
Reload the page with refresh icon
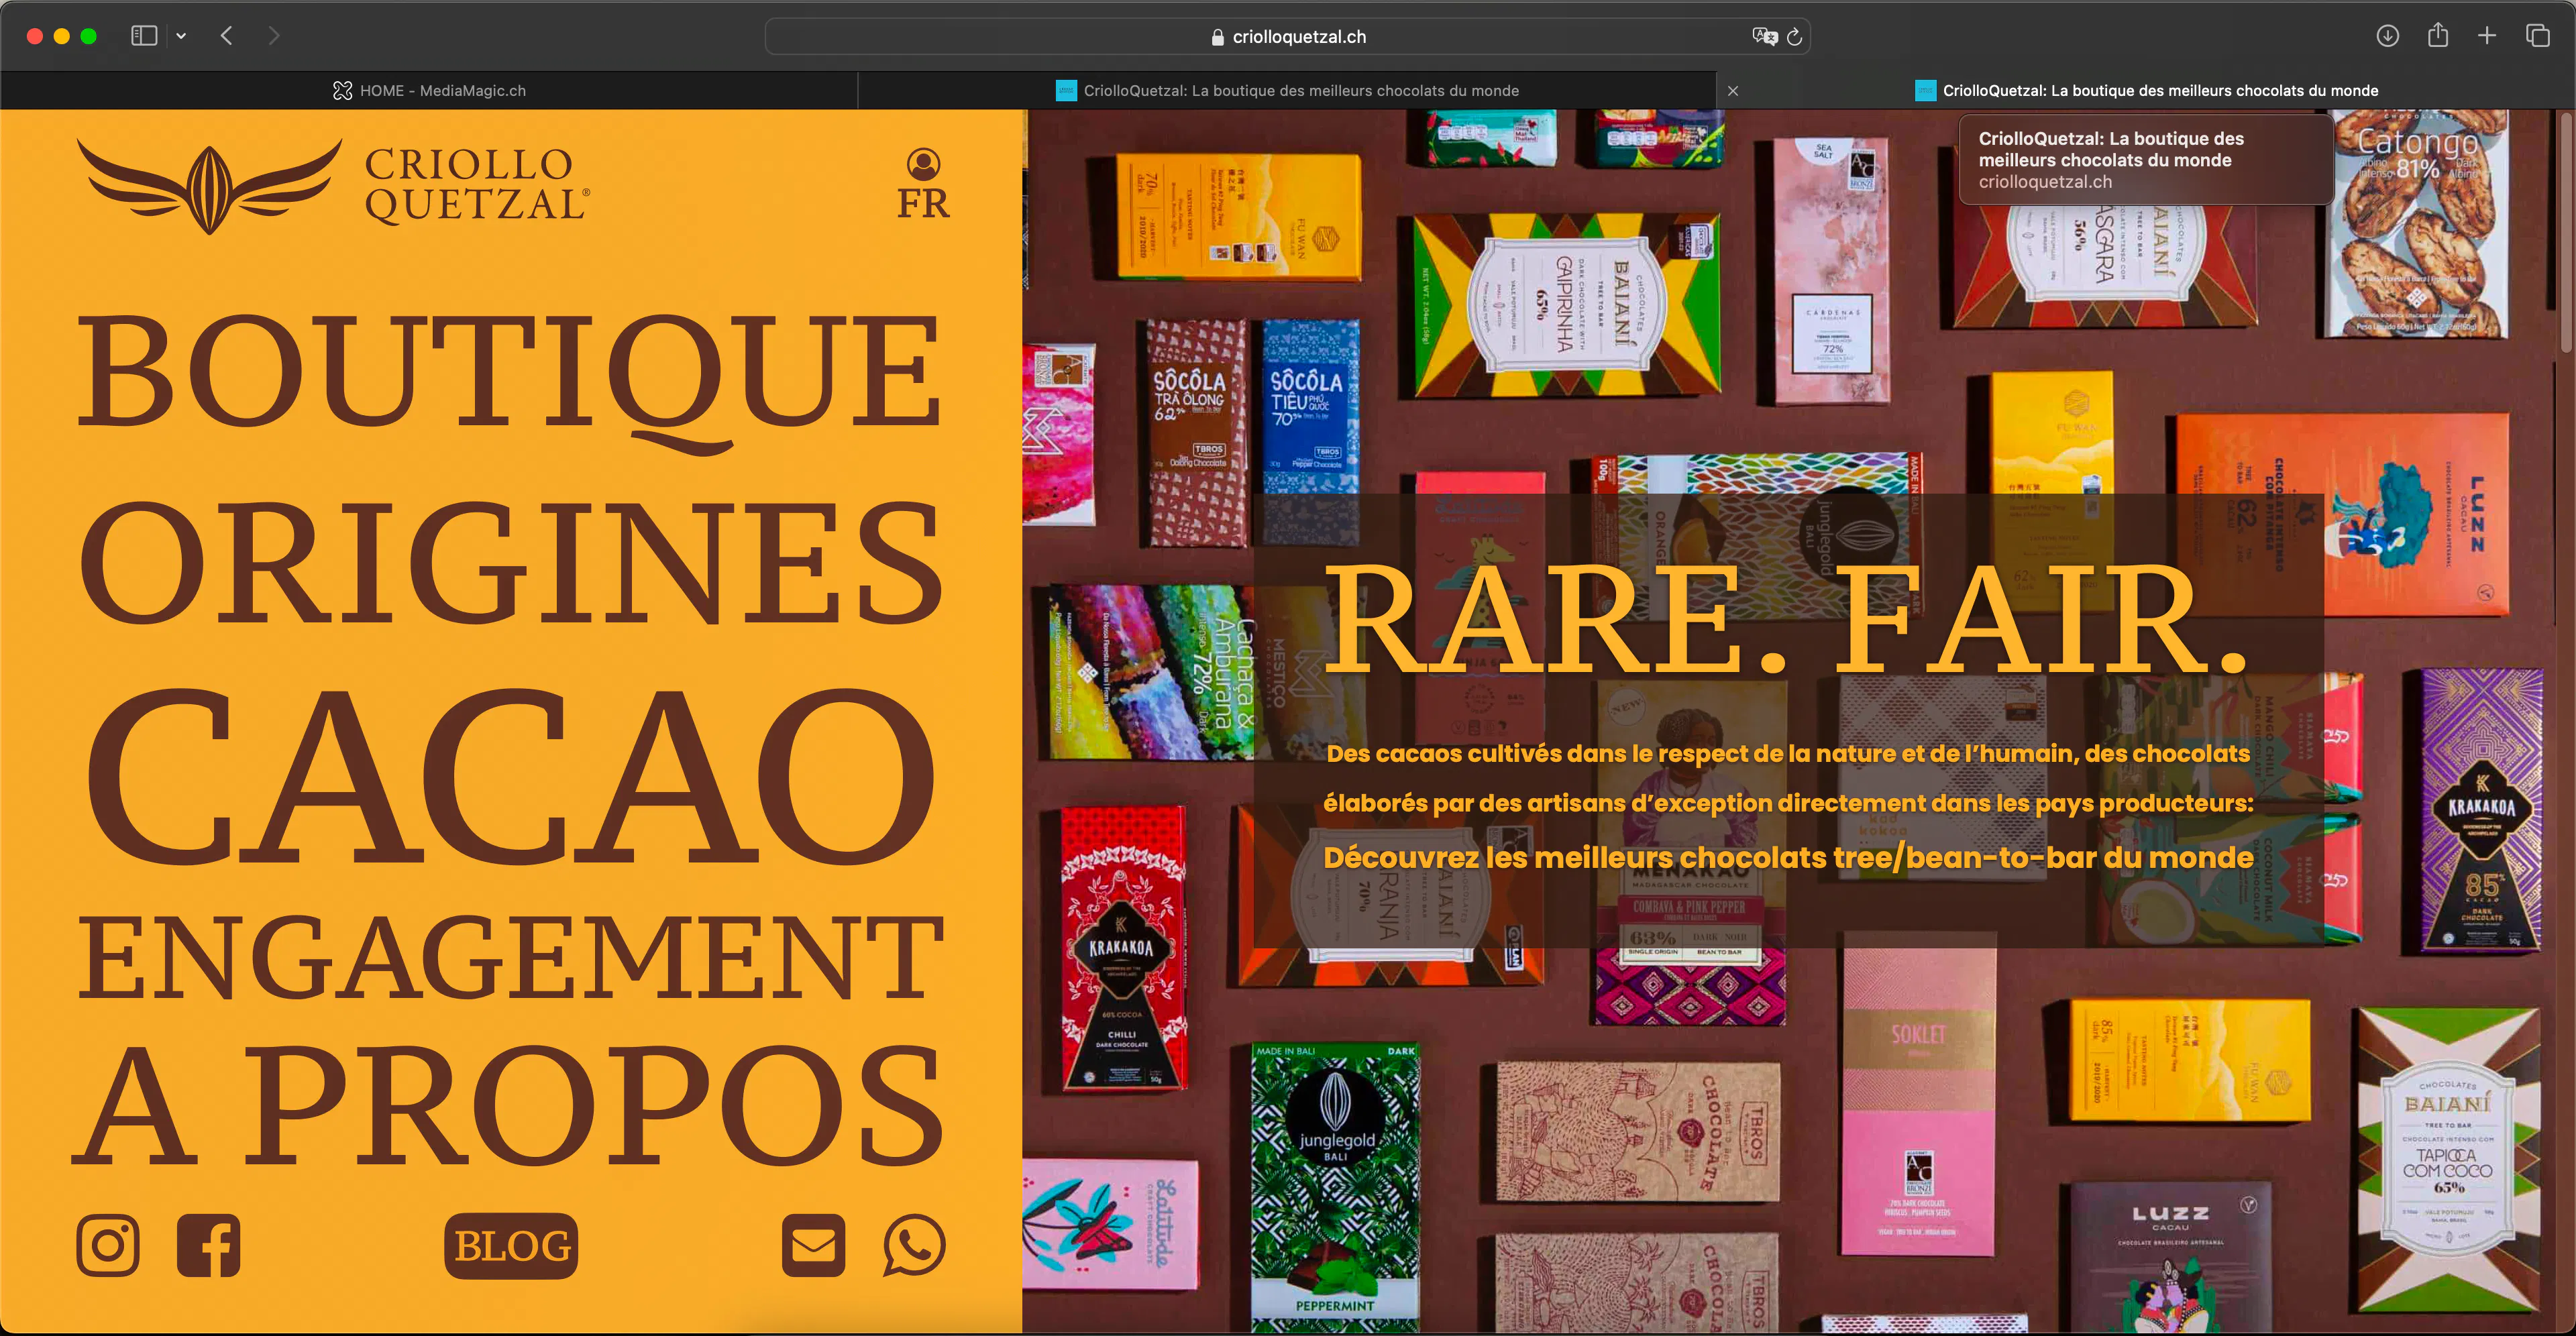point(1794,37)
